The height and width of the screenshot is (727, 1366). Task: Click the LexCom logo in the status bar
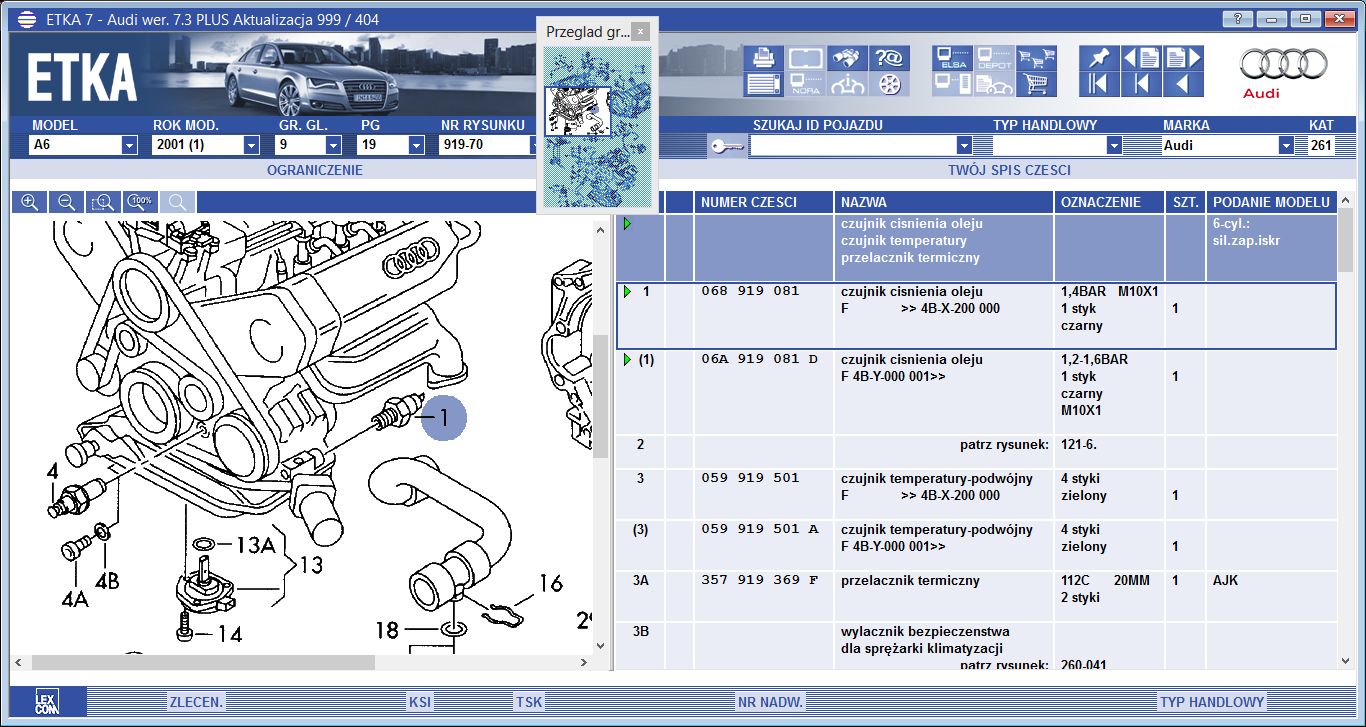point(47,701)
